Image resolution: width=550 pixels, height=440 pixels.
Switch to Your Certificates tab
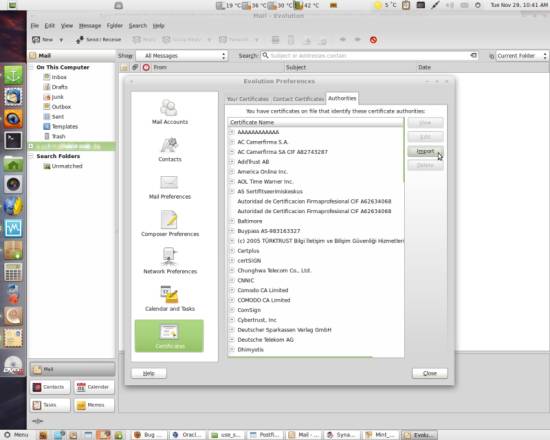click(x=248, y=99)
